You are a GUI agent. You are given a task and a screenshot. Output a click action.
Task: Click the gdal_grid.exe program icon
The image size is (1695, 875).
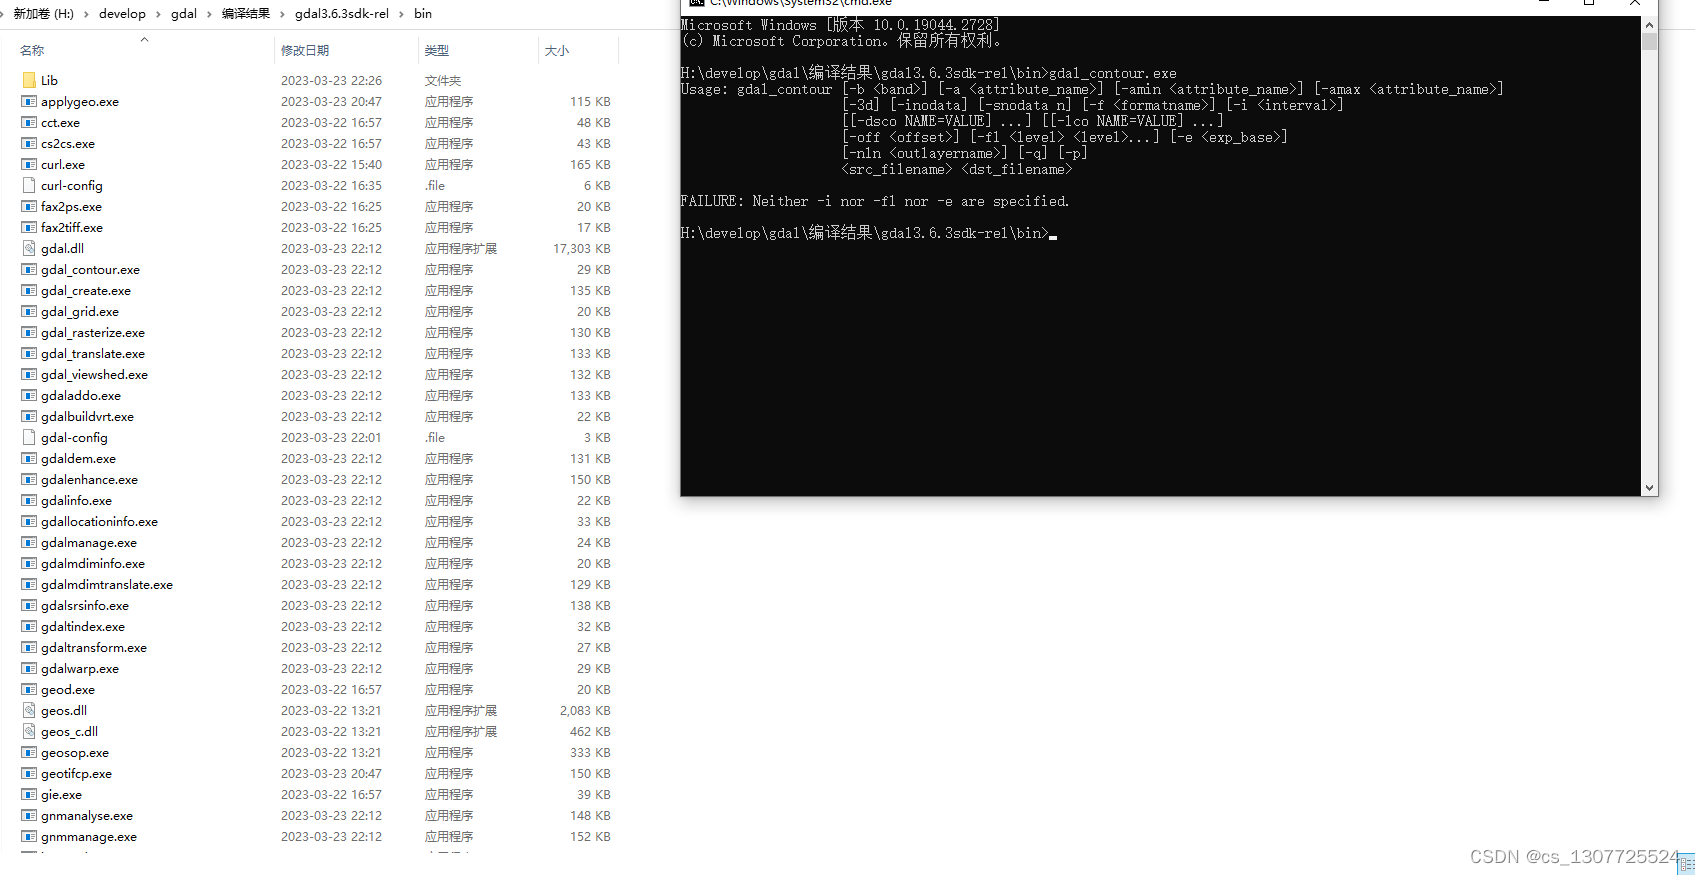29,311
